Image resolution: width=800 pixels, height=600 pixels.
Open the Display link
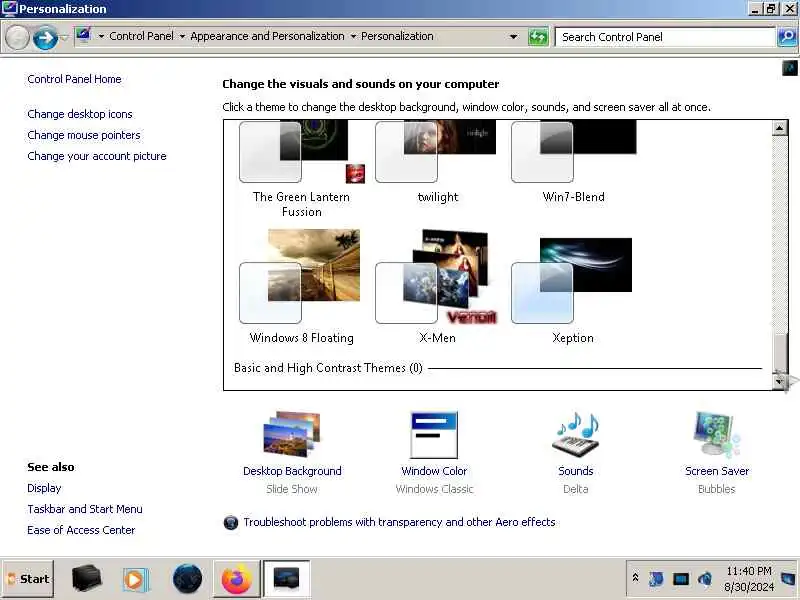pyautogui.click(x=44, y=488)
